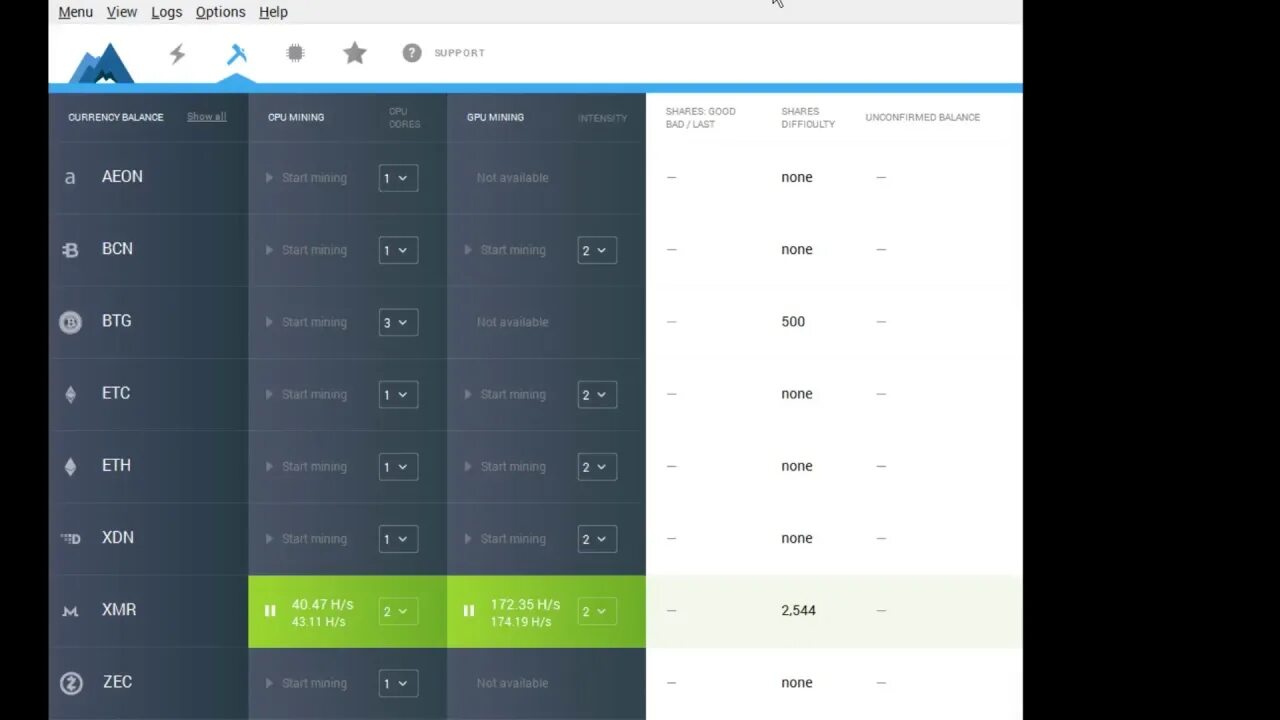
Task: Open ETC GPU intensity dropdown
Action: click(597, 394)
